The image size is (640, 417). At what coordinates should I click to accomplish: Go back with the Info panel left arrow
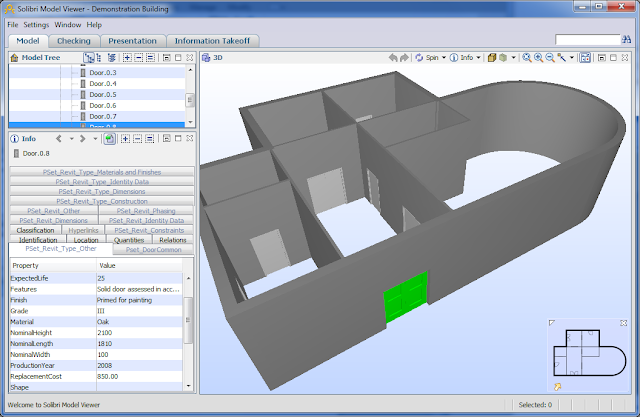(x=59, y=139)
